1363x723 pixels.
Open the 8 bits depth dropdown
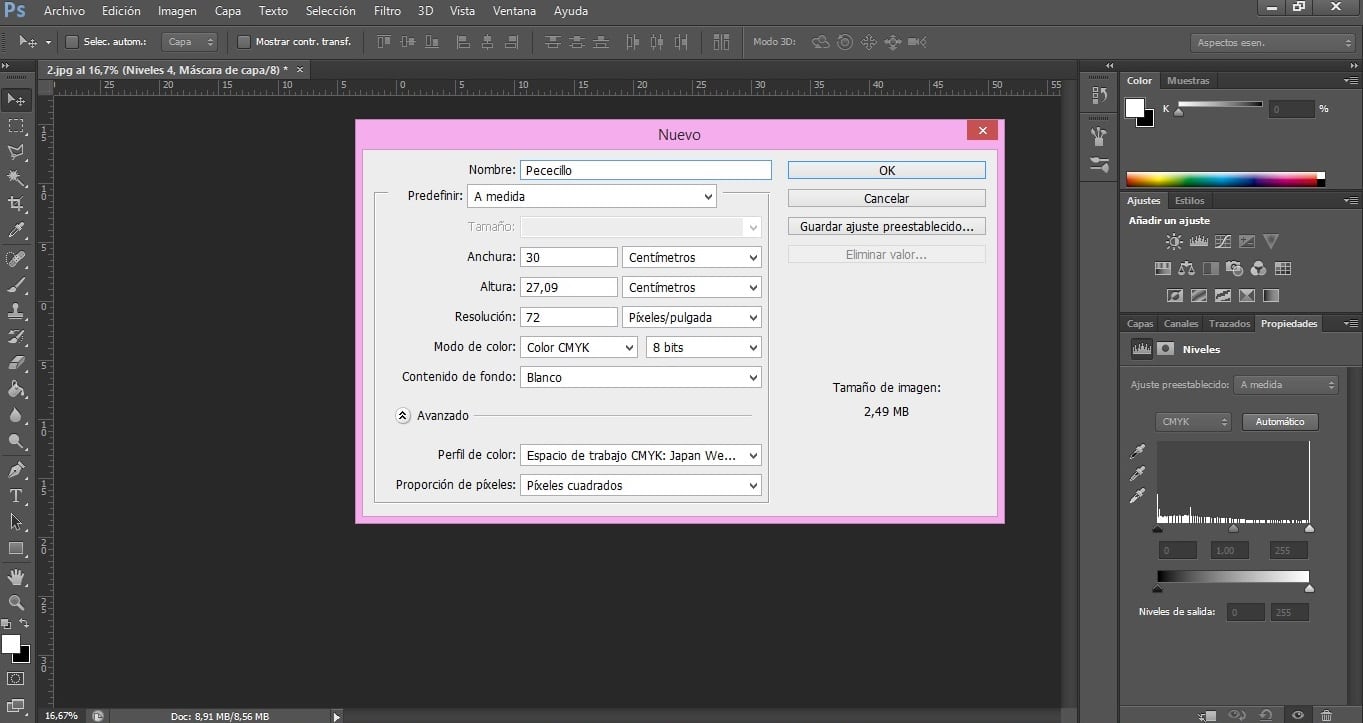click(703, 347)
